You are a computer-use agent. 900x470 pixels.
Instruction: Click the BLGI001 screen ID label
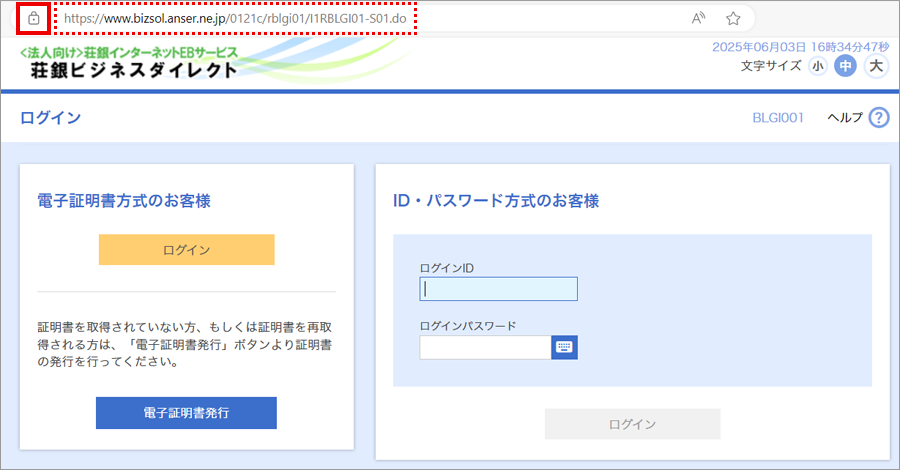pos(778,118)
